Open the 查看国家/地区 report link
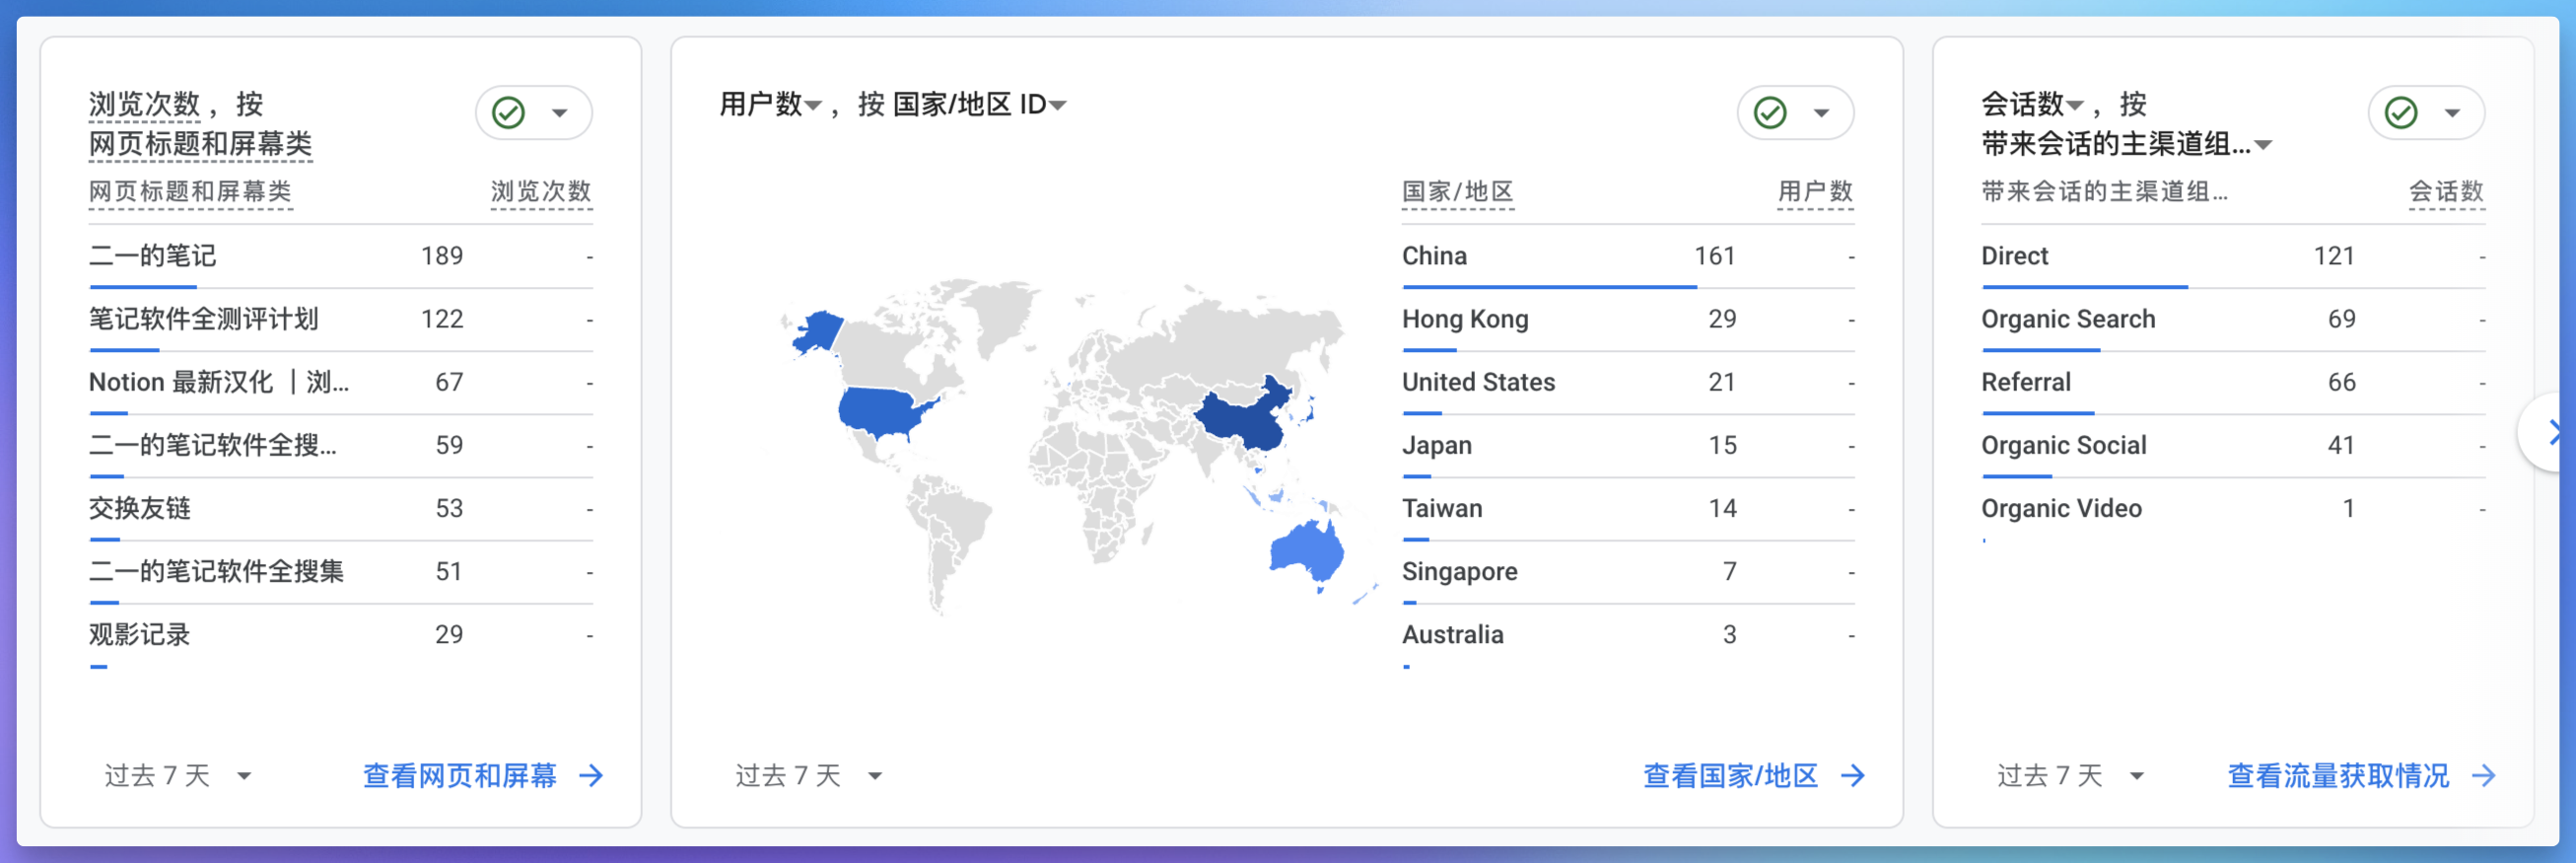Image resolution: width=2576 pixels, height=863 pixels. pos(1754,775)
